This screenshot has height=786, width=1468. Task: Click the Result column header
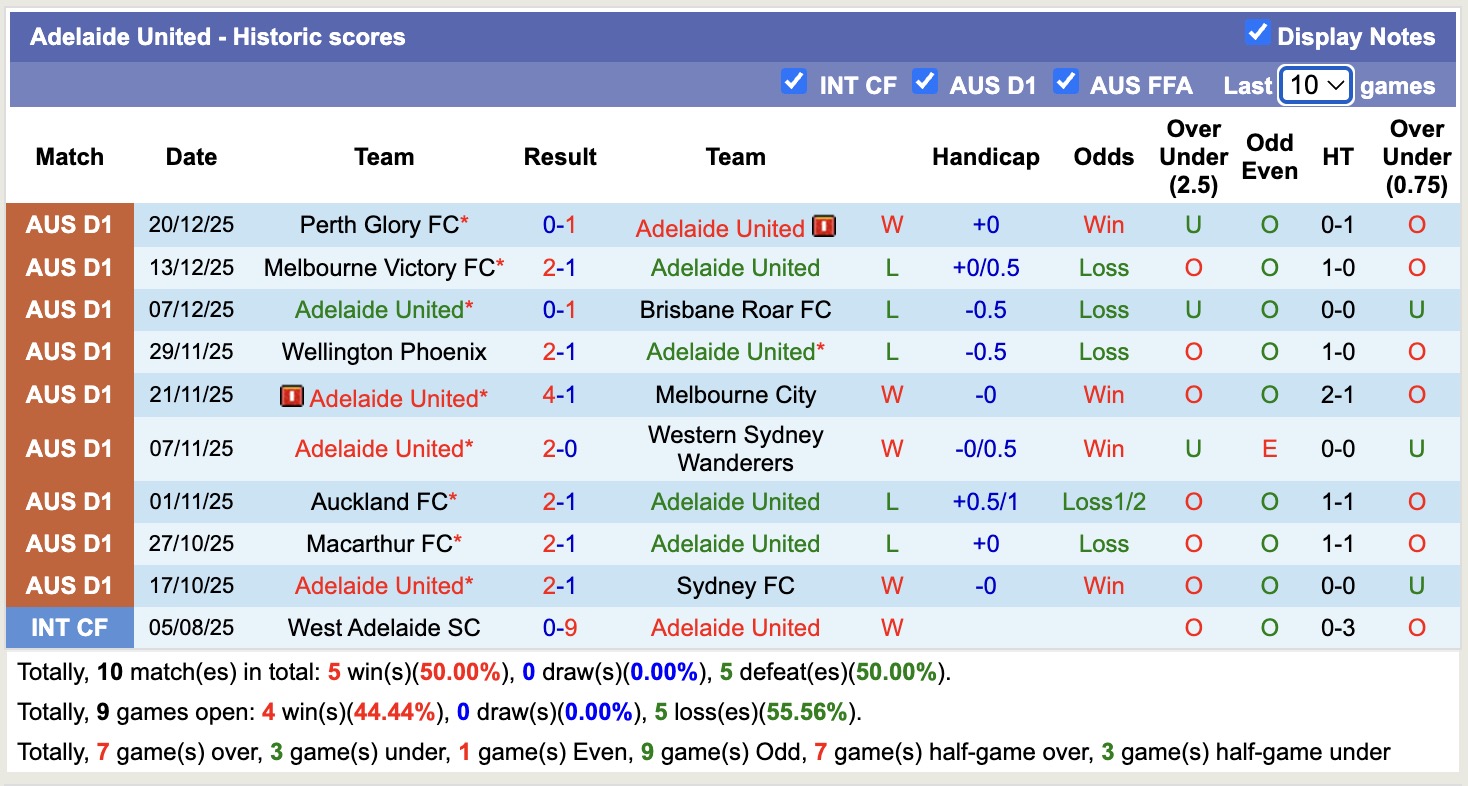(x=560, y=157)
